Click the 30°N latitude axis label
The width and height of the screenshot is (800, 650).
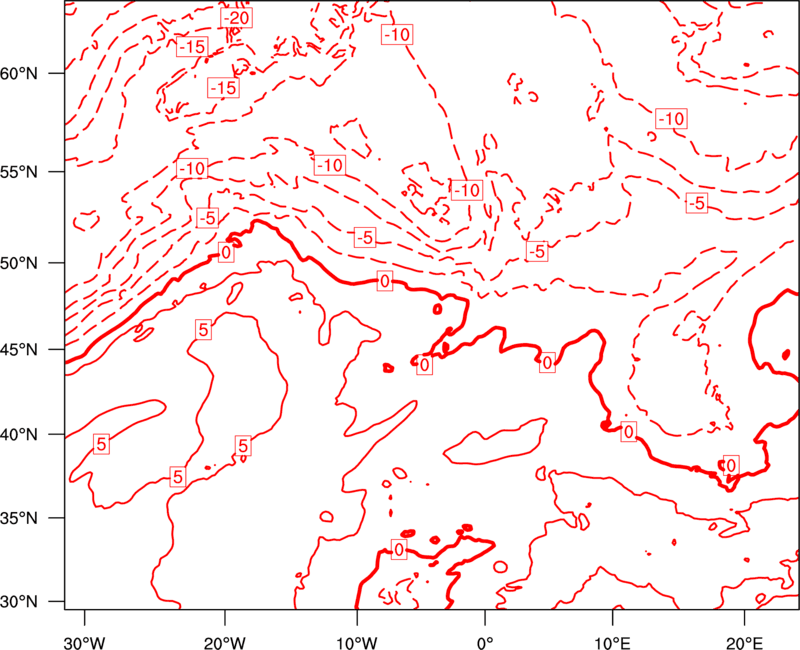[19, 602]
